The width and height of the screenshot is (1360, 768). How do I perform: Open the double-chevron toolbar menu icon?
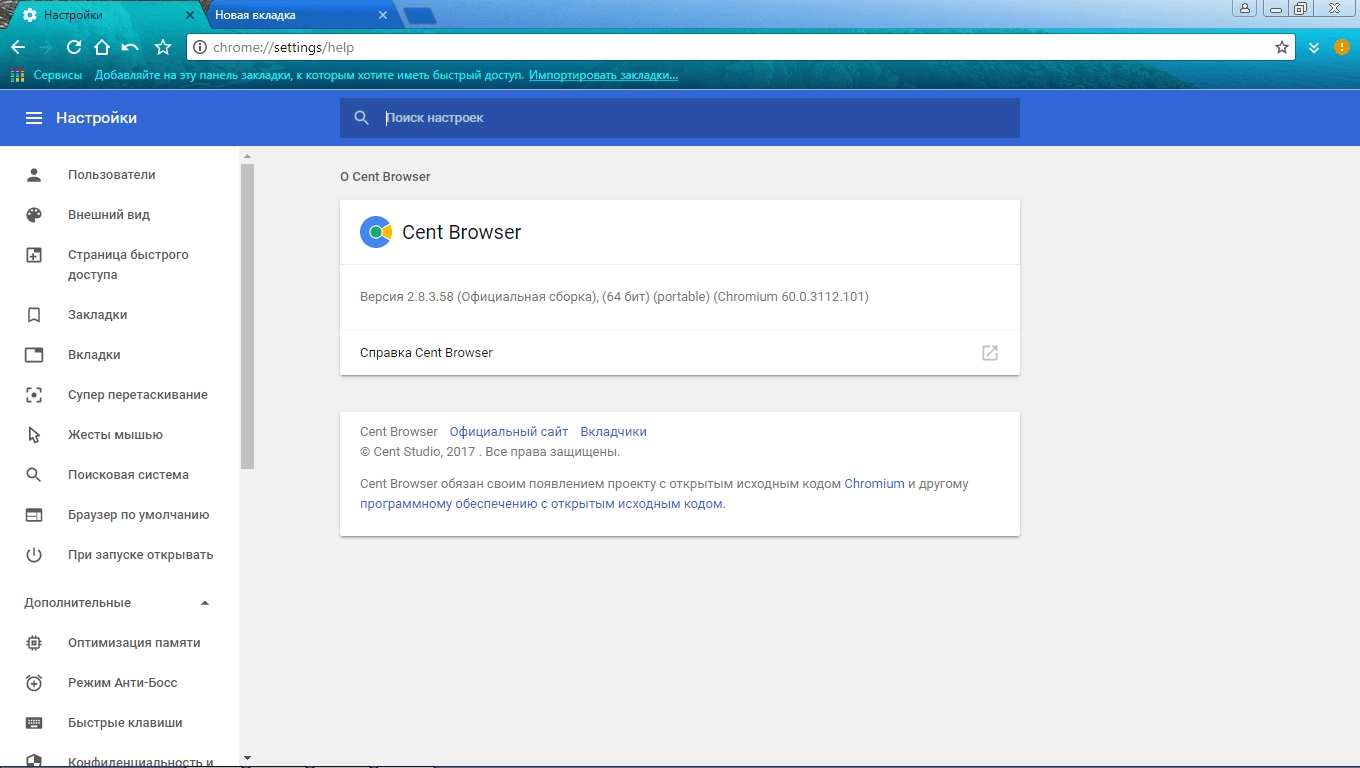click(1315, 47)
